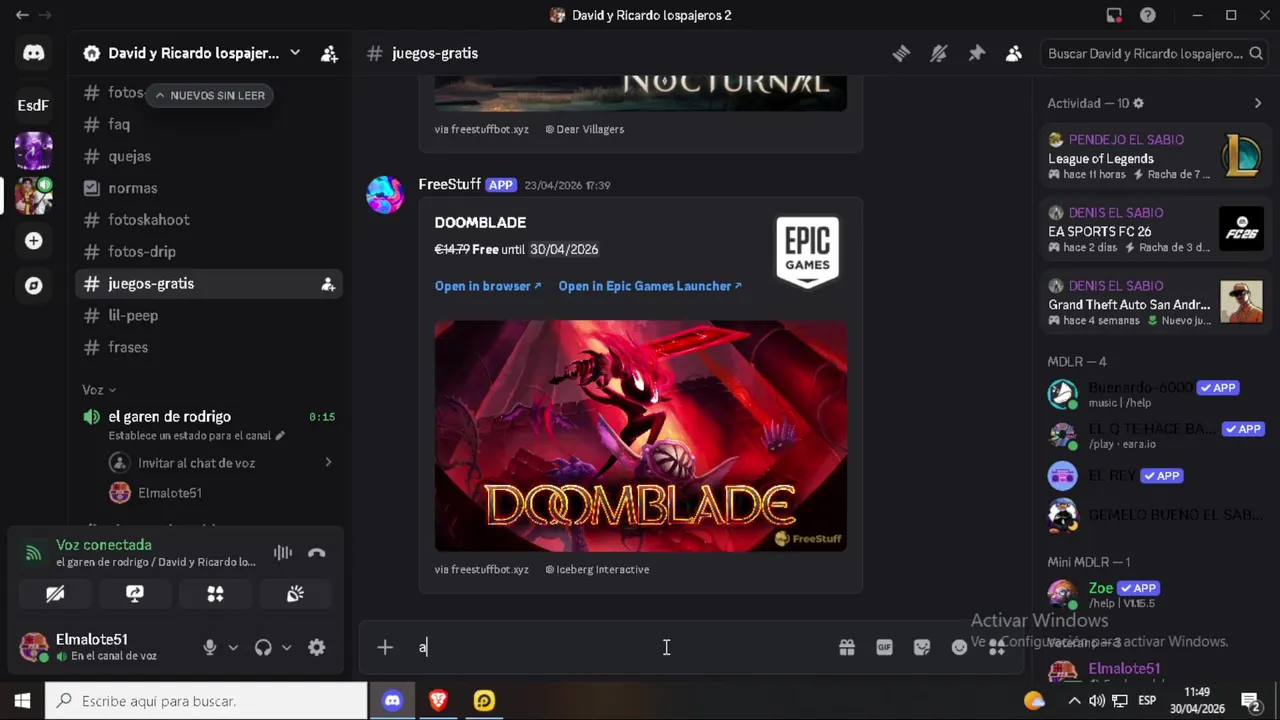Mute the microphone
The width and height of the screenshot is (1280, 720).
click(x=209, y=647)
